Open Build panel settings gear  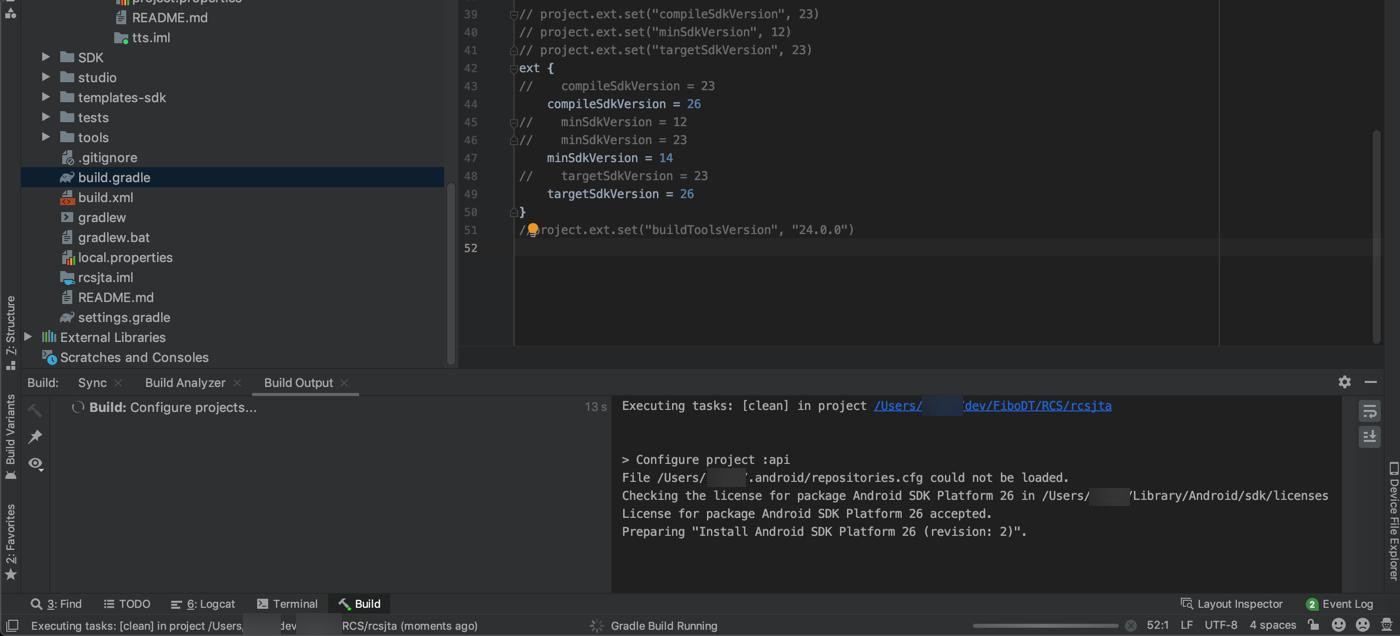1344,382
